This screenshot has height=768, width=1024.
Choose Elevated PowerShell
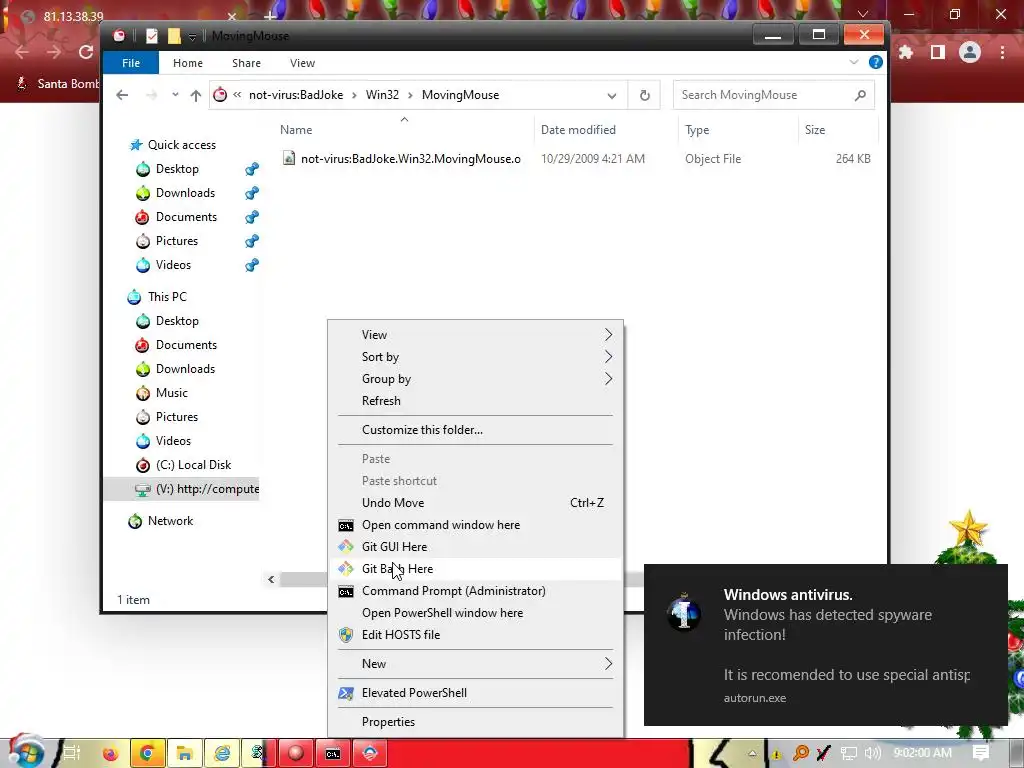click(x=475, y=693)
